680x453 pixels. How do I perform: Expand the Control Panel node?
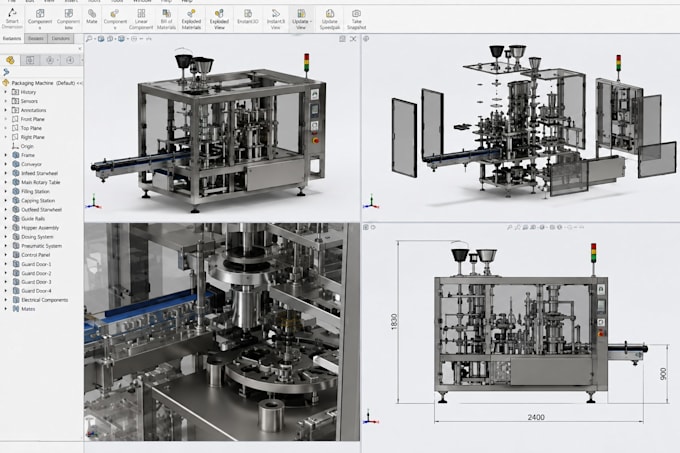pos(6,255)
